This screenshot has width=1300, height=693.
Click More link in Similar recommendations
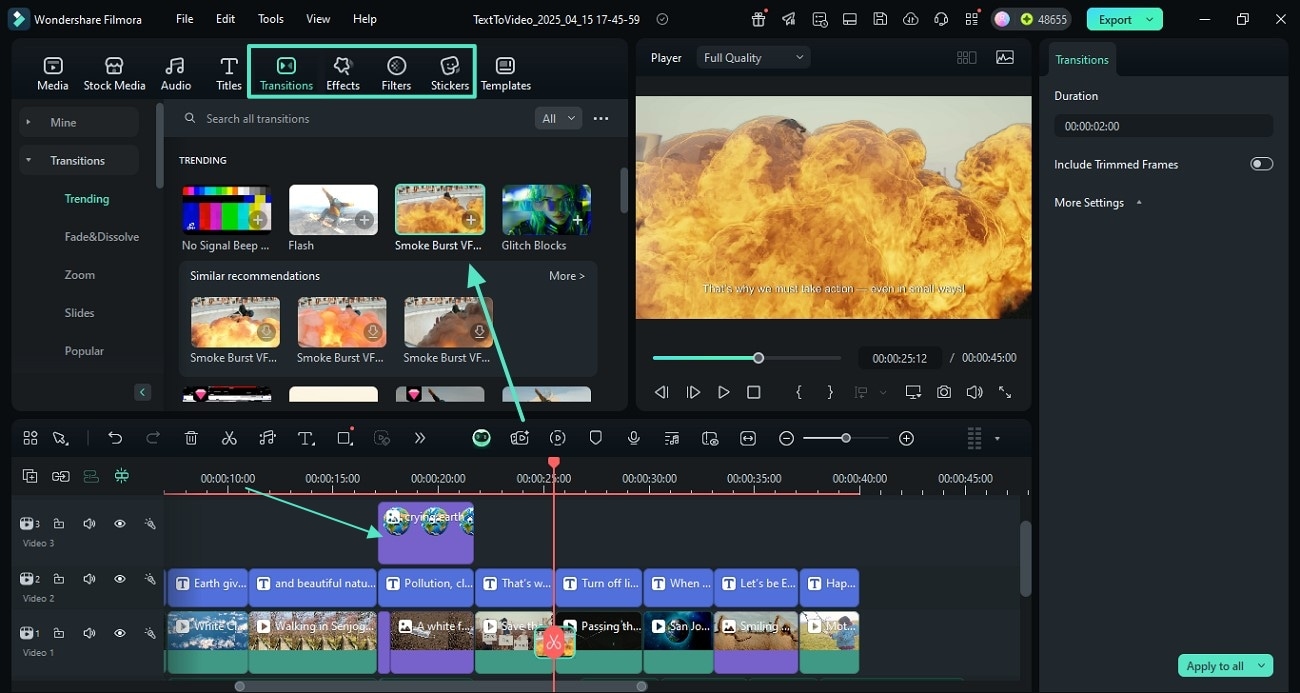coord(567,276)
